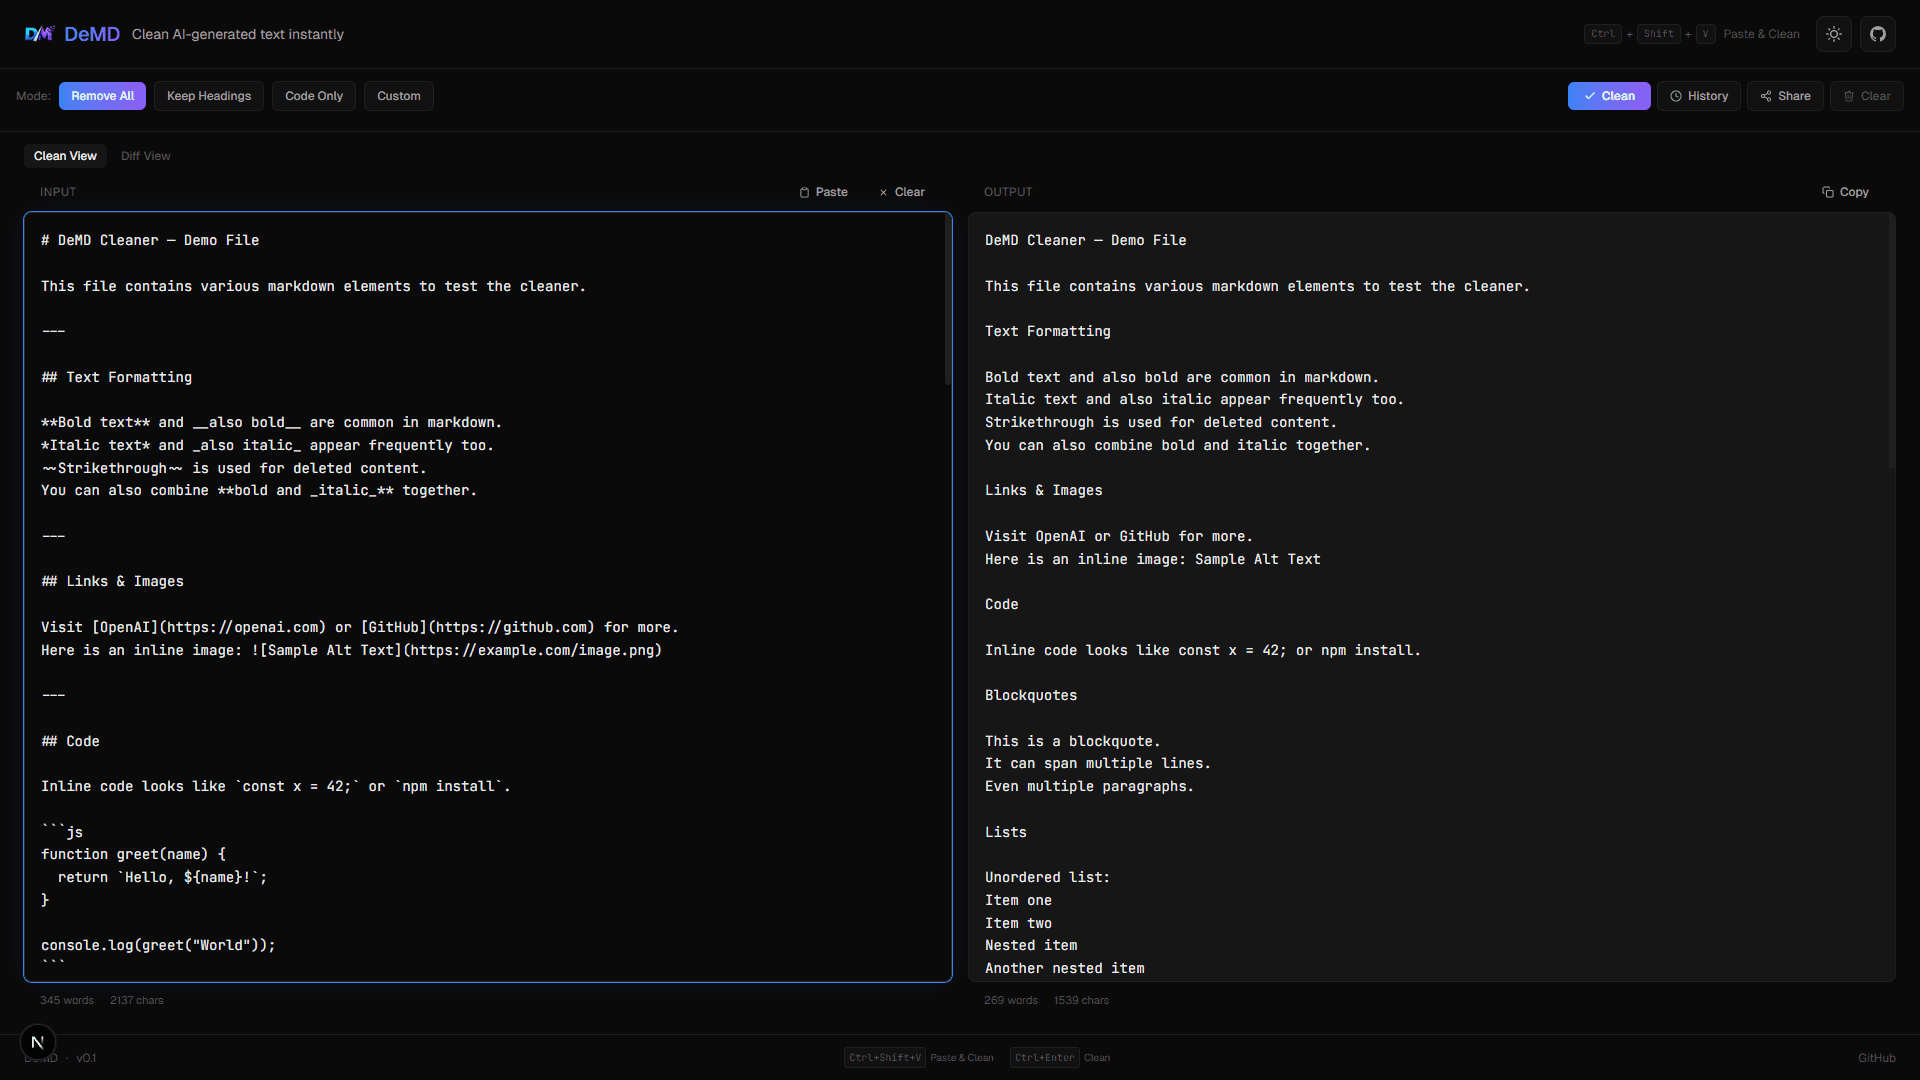Image resolution: width=1920 pixels, height=1080 pixels.
Task: Click inside the input markdown text area
Action: pos(488,597)
